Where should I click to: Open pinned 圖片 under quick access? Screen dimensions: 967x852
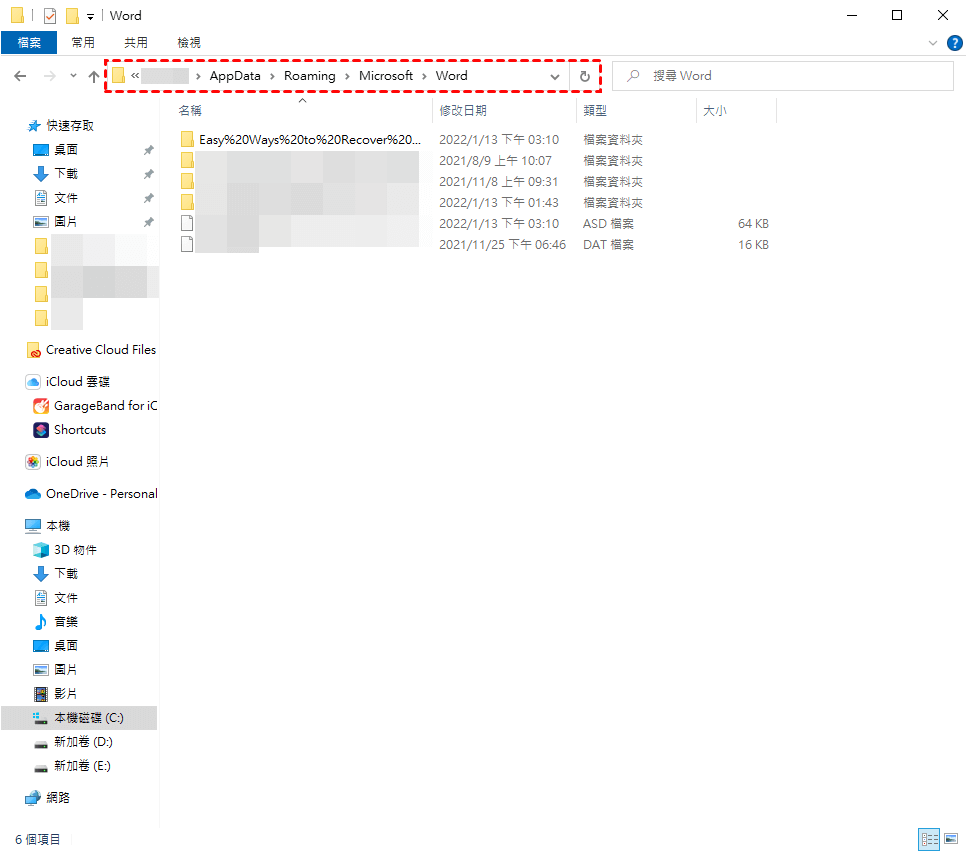[x=66, y=222]
